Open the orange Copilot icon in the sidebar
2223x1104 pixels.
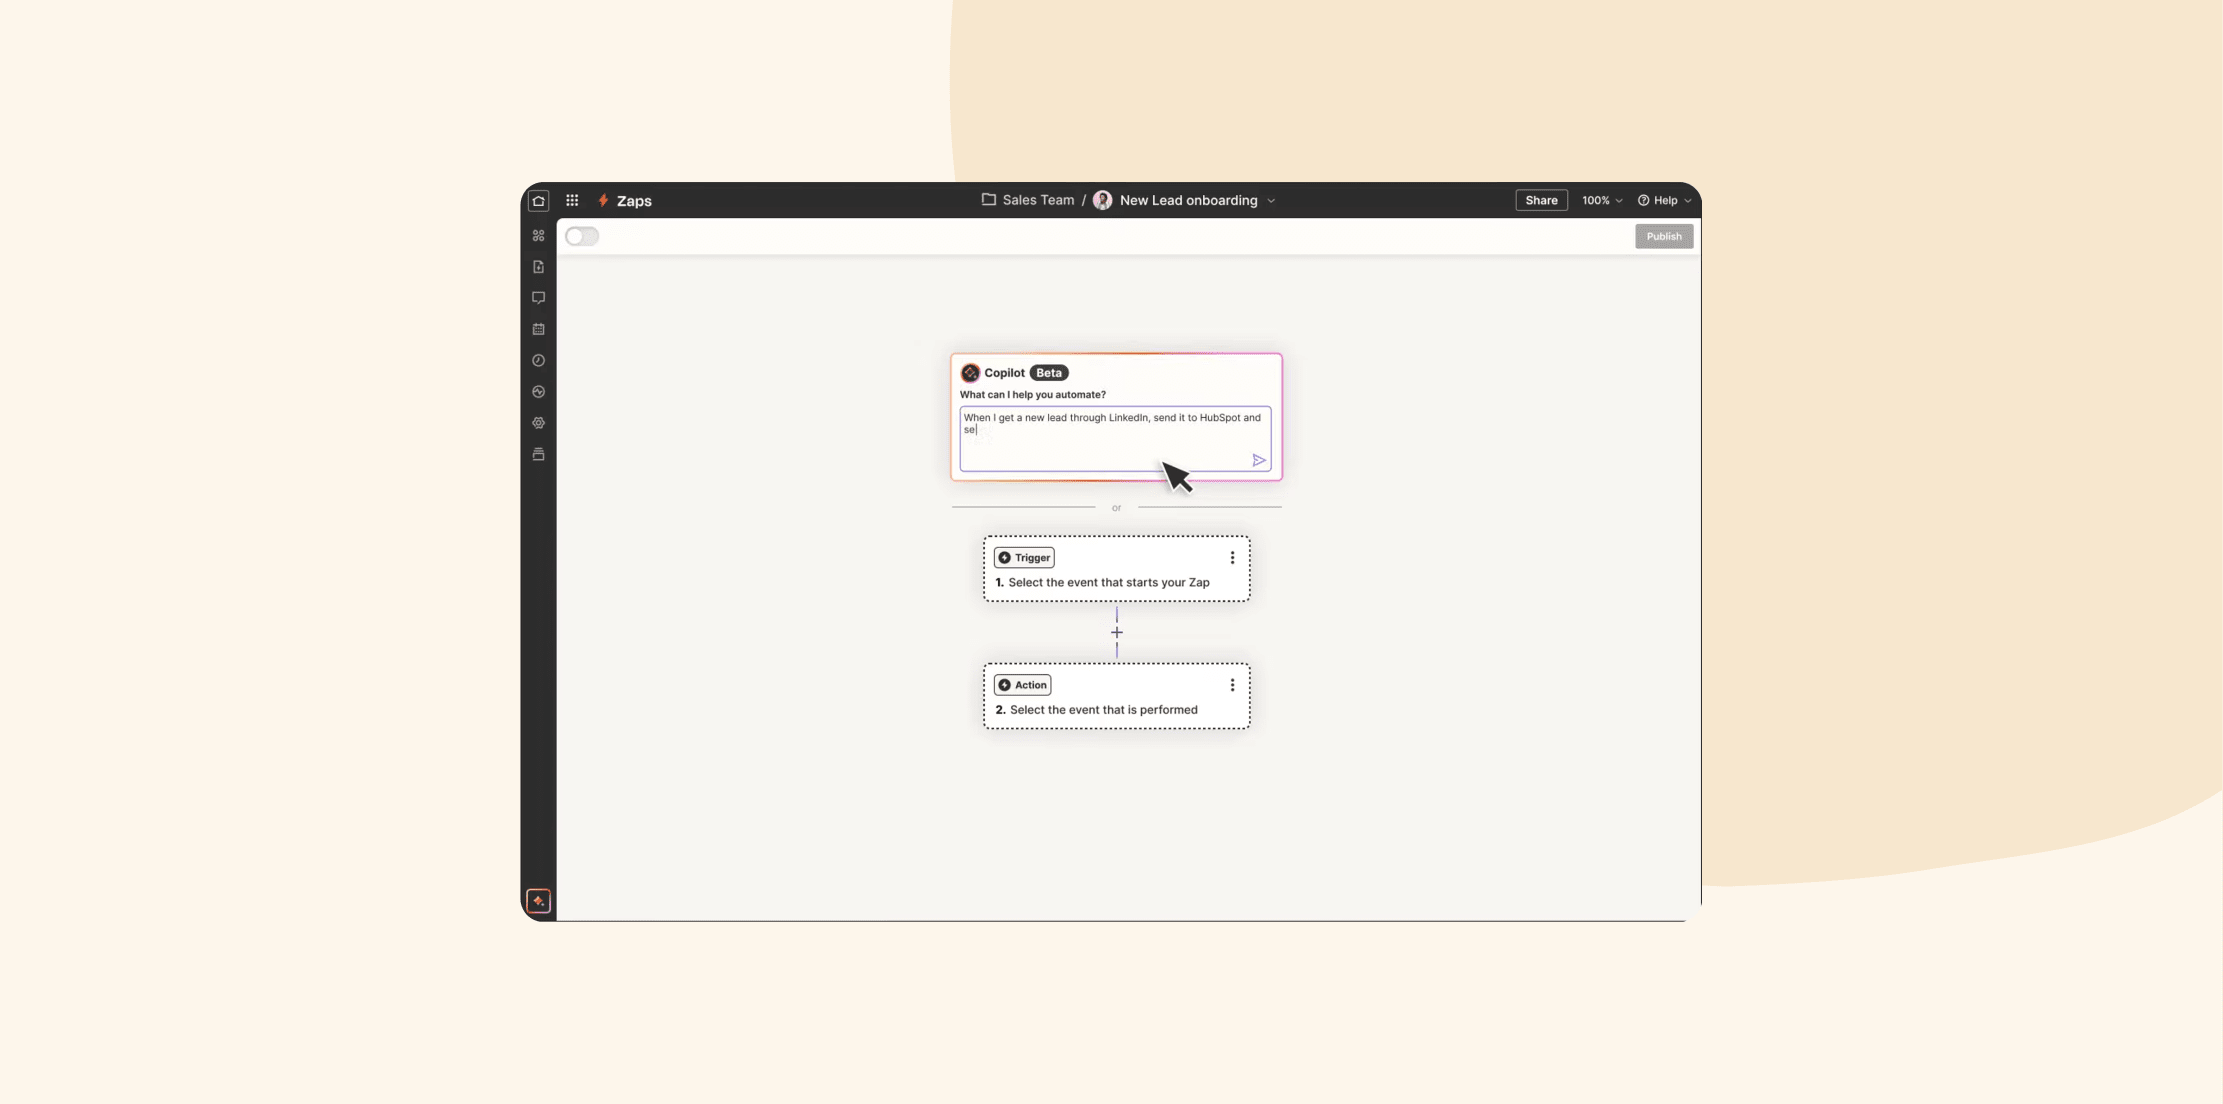pos(538,901)
